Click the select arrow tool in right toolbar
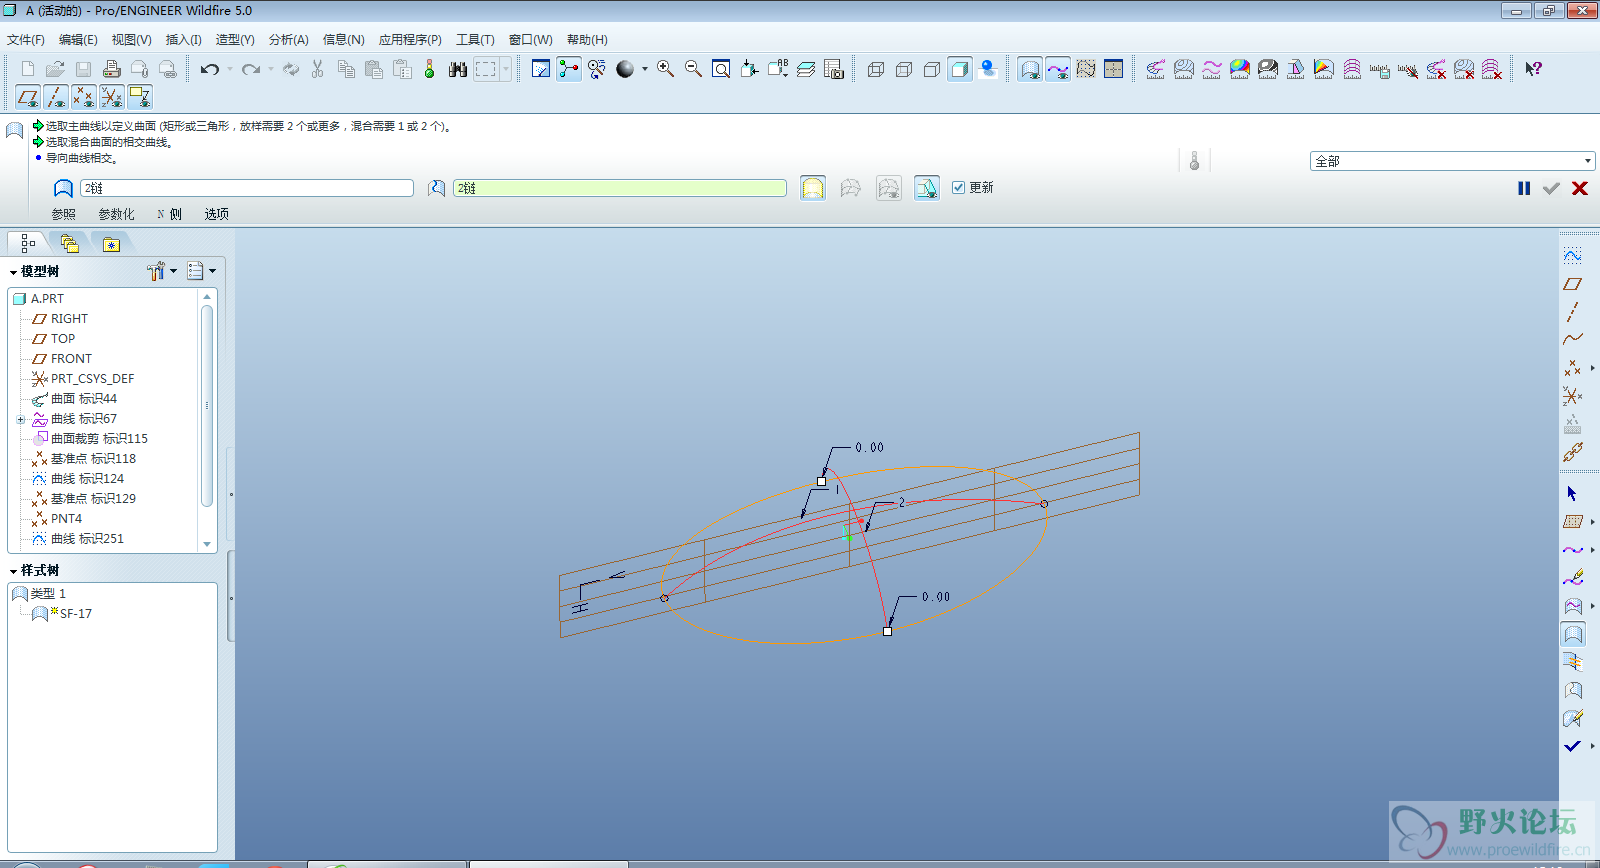 tap(1573, 494)
